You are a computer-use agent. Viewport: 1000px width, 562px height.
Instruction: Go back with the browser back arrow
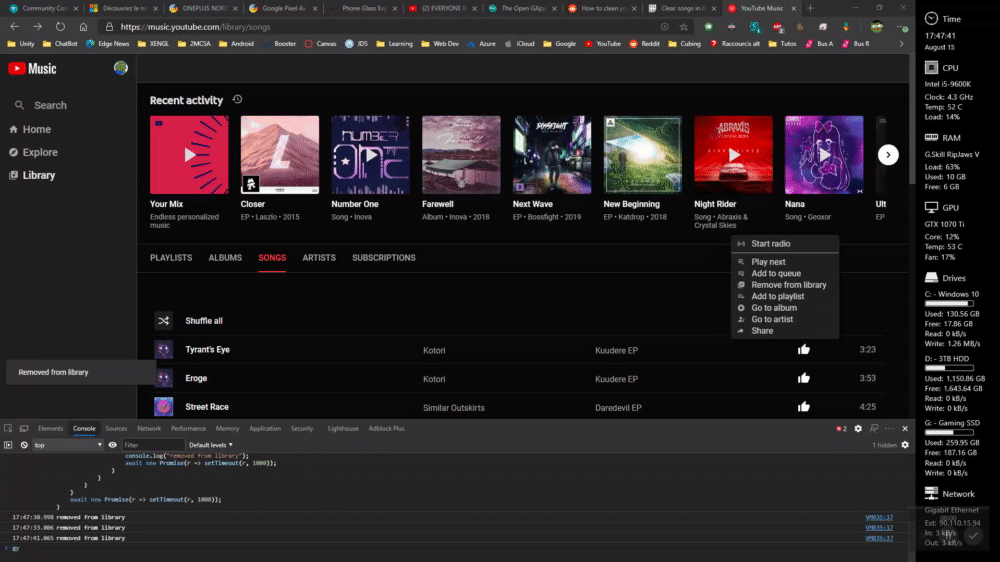(x=15, y=27)
